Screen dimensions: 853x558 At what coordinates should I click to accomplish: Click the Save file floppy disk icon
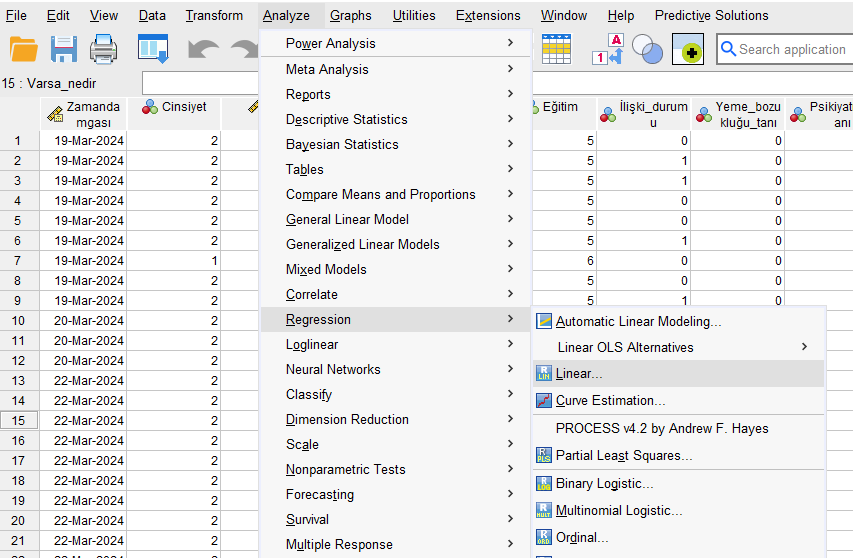(x=64, y=49)
